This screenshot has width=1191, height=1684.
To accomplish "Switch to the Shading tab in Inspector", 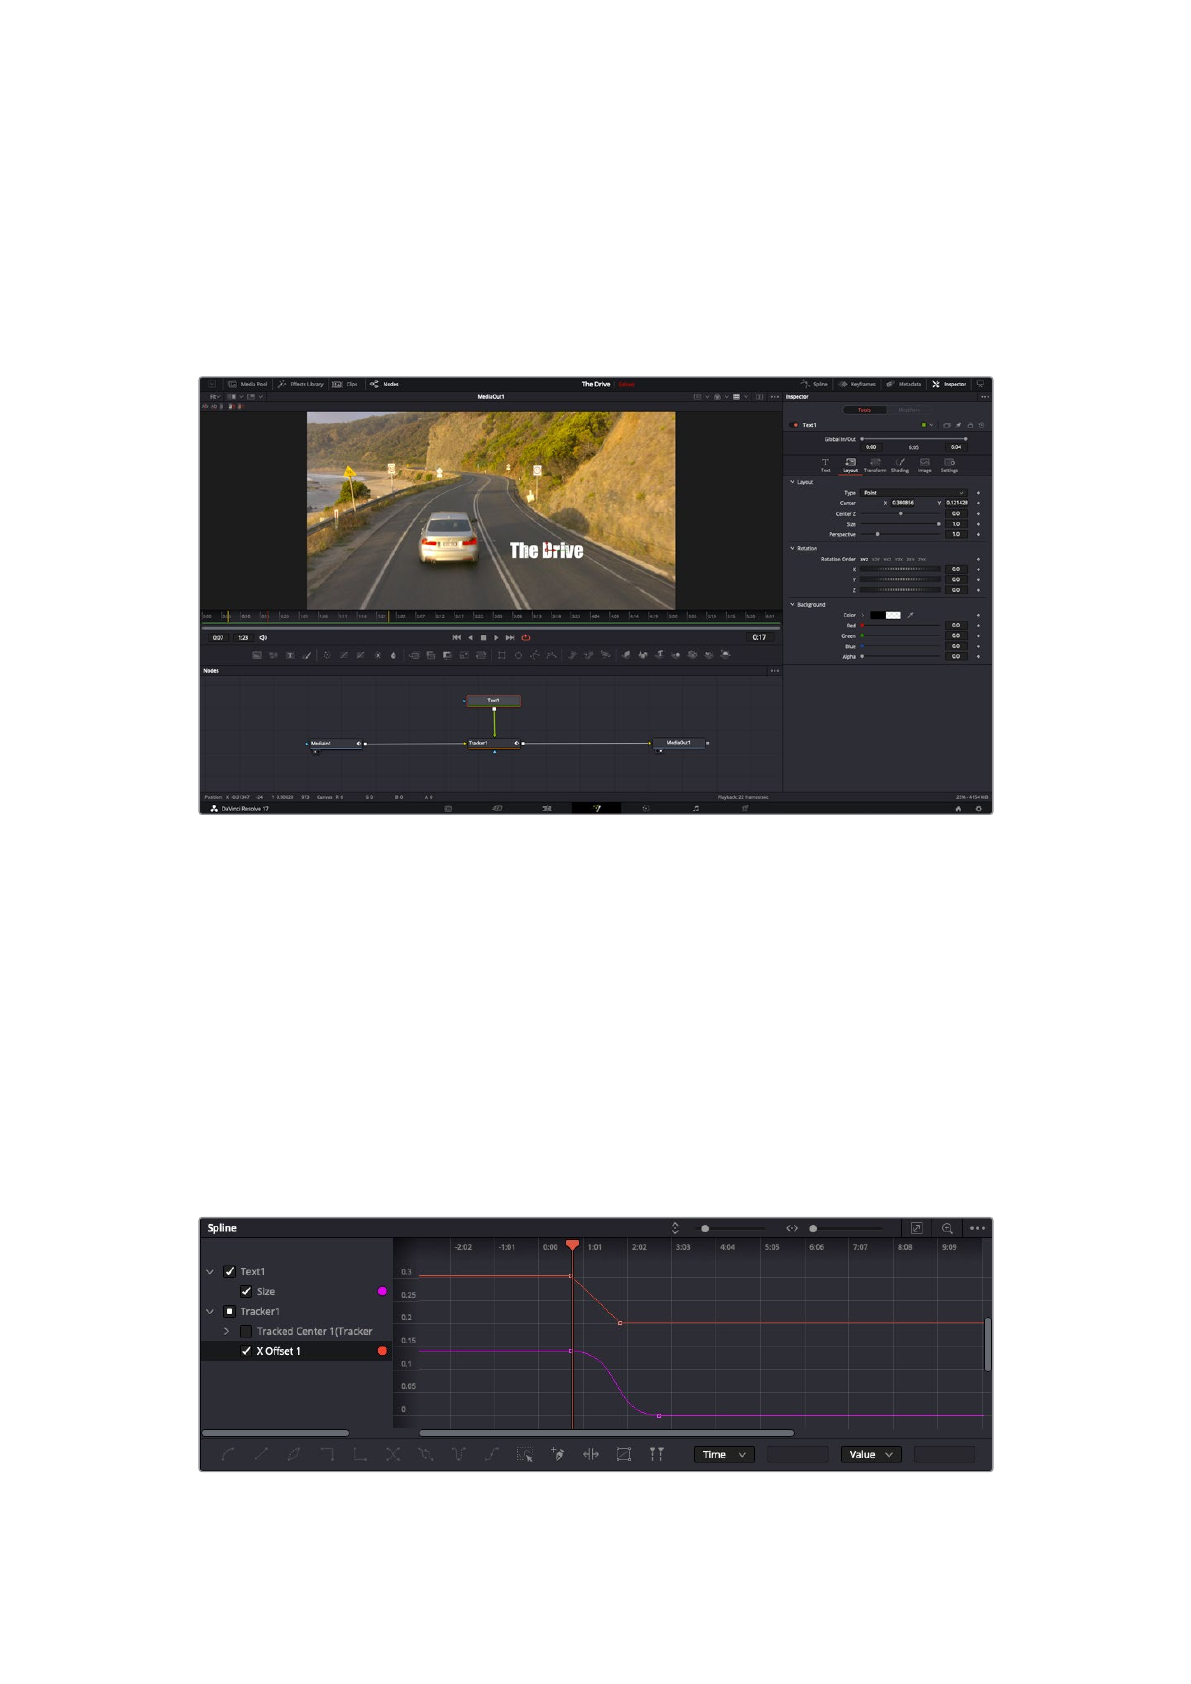I will (900, 464).
